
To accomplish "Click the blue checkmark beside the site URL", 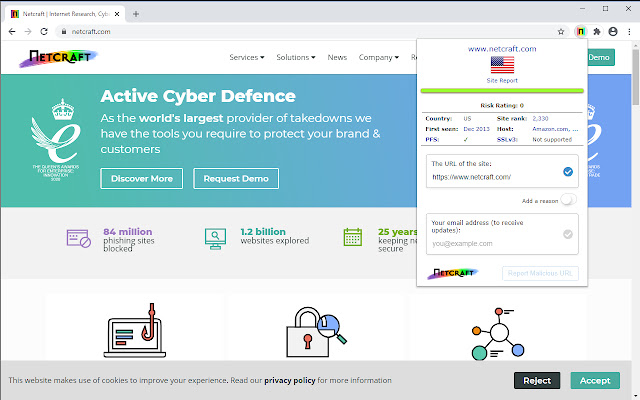I will 568,172.
